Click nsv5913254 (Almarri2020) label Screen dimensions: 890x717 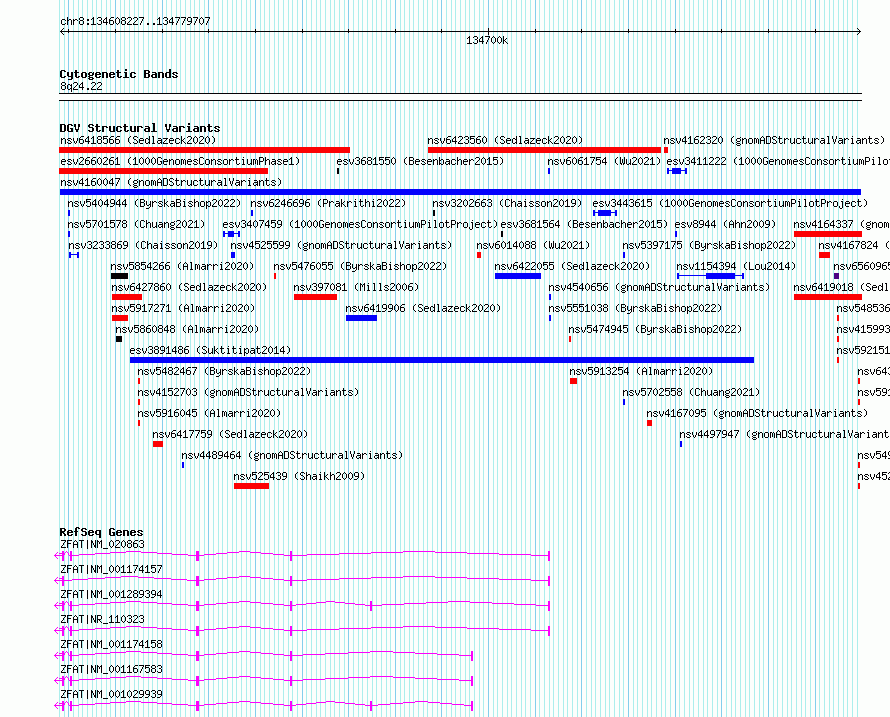point(641,371)
